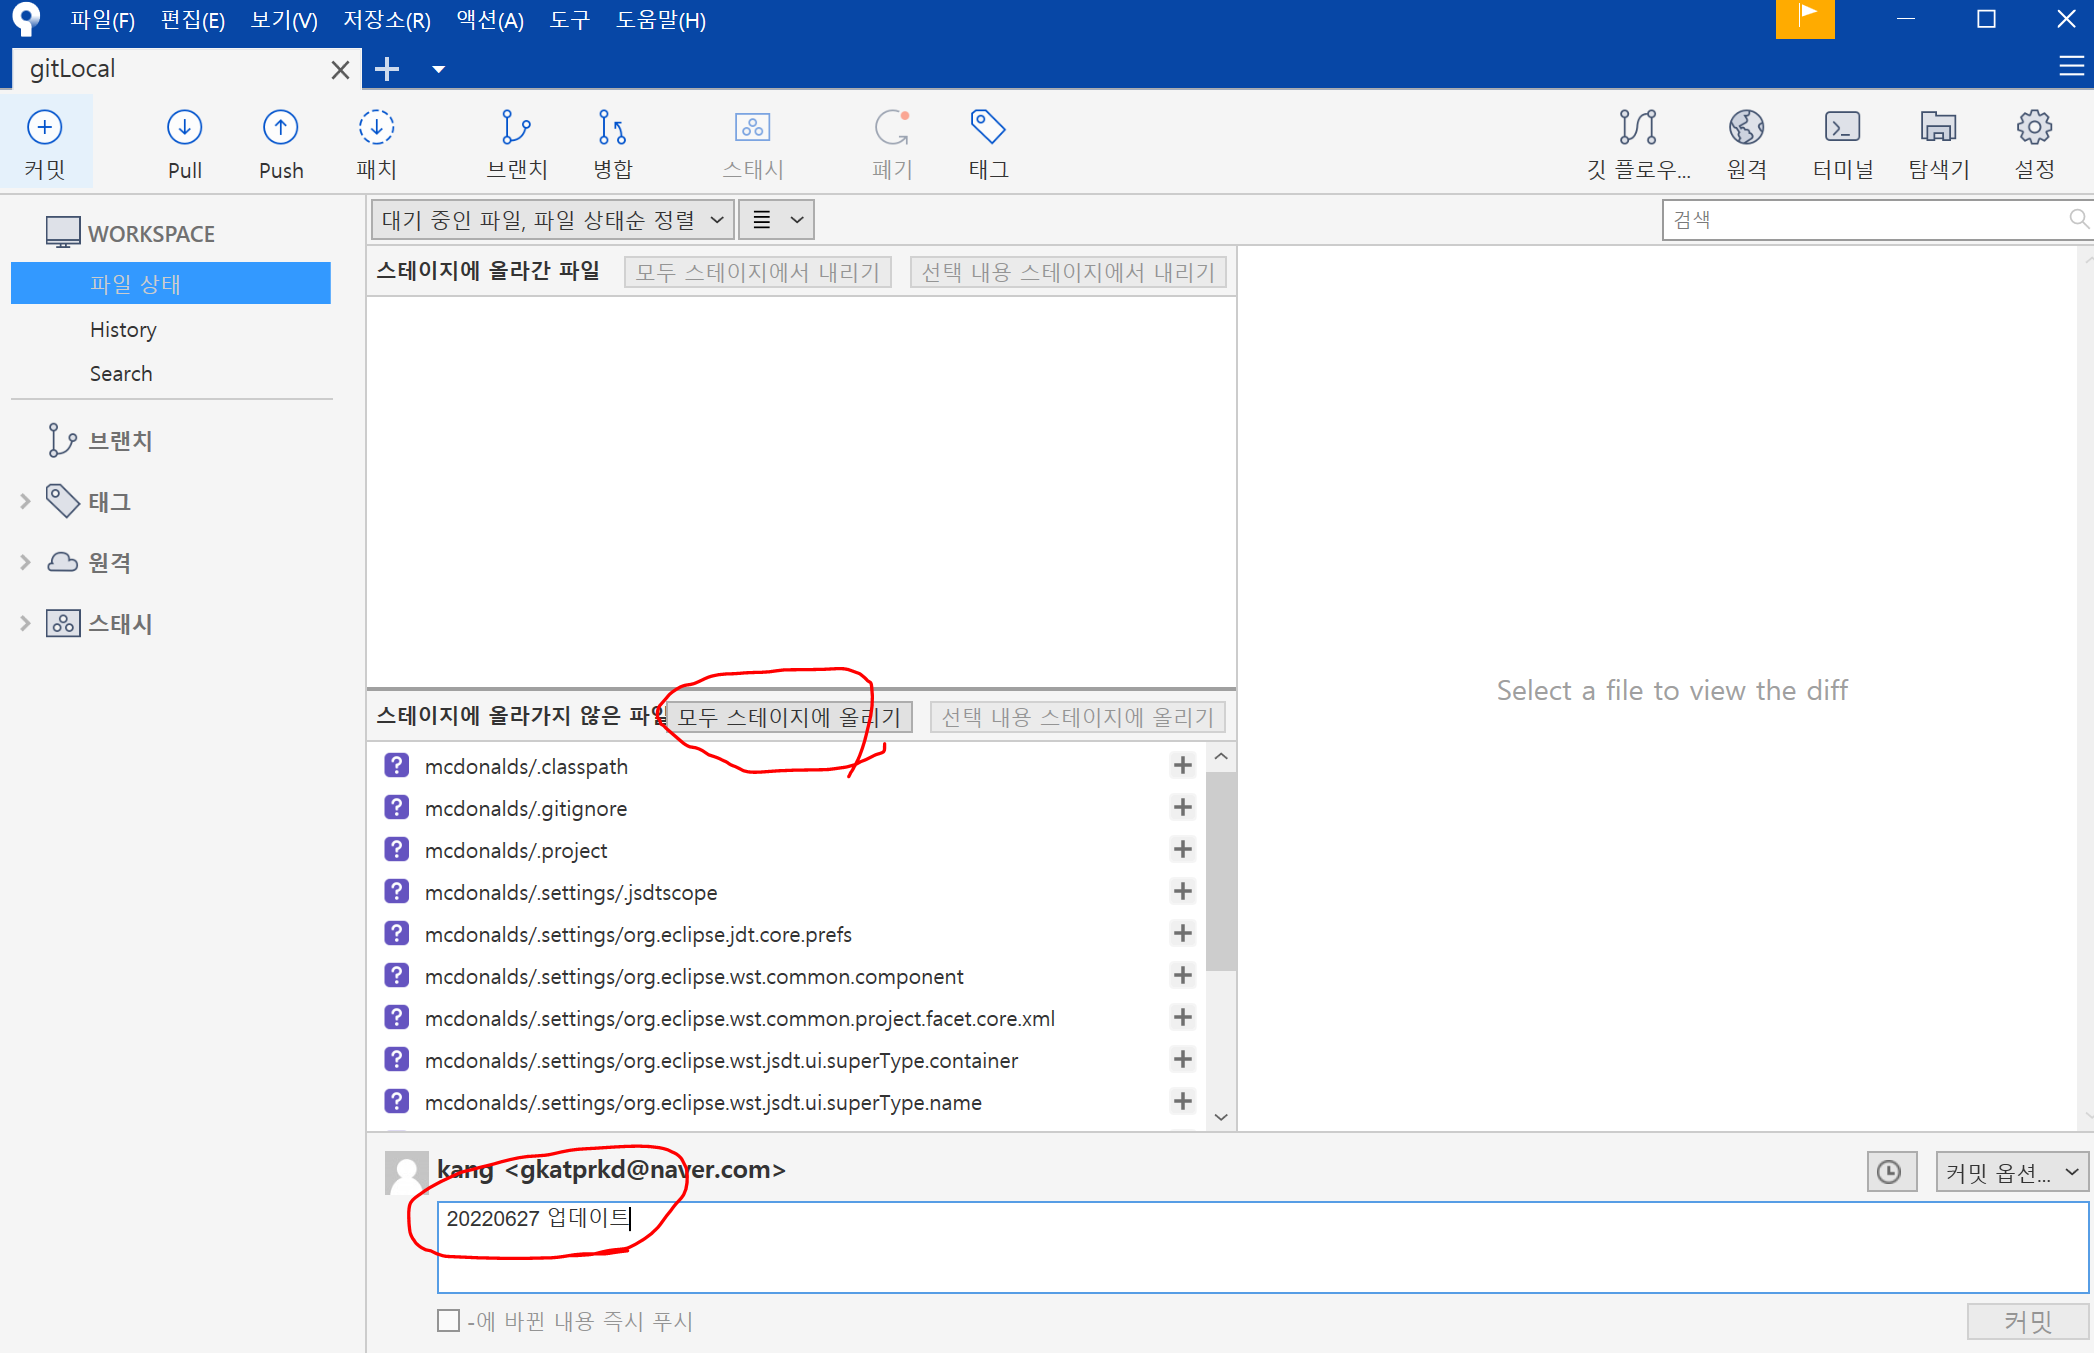Click the Pull toolbar icon
The image size is (2094, 1353).
[x=185, y=143]
